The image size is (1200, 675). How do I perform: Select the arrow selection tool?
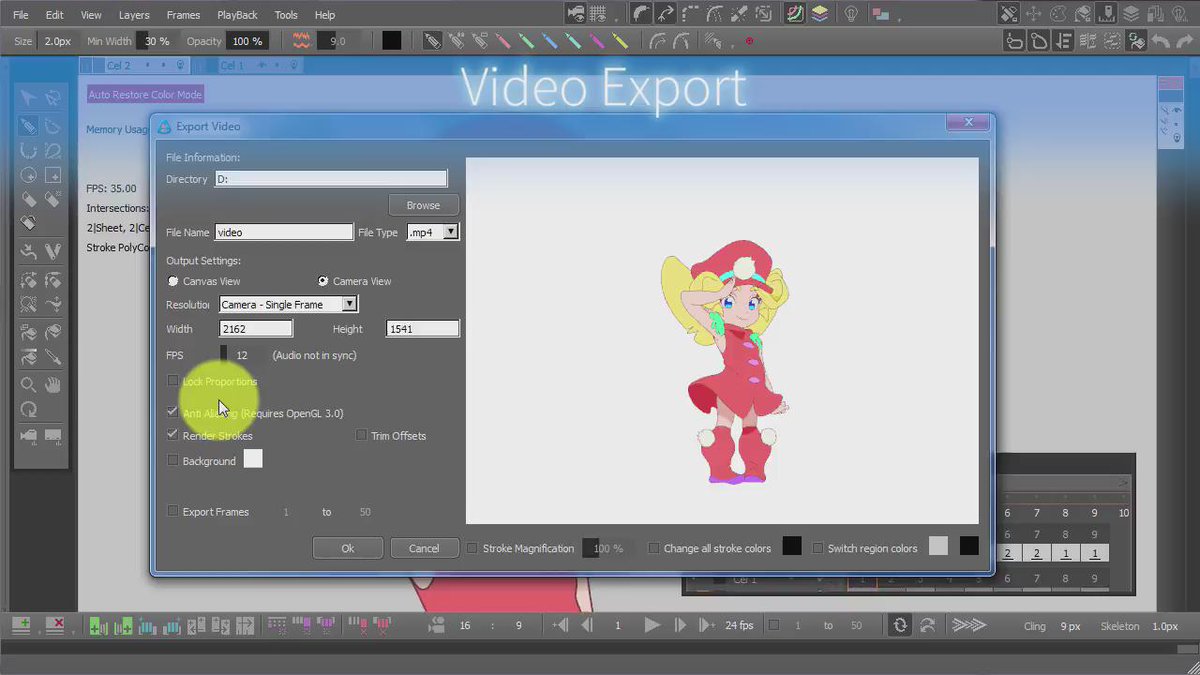28,97
